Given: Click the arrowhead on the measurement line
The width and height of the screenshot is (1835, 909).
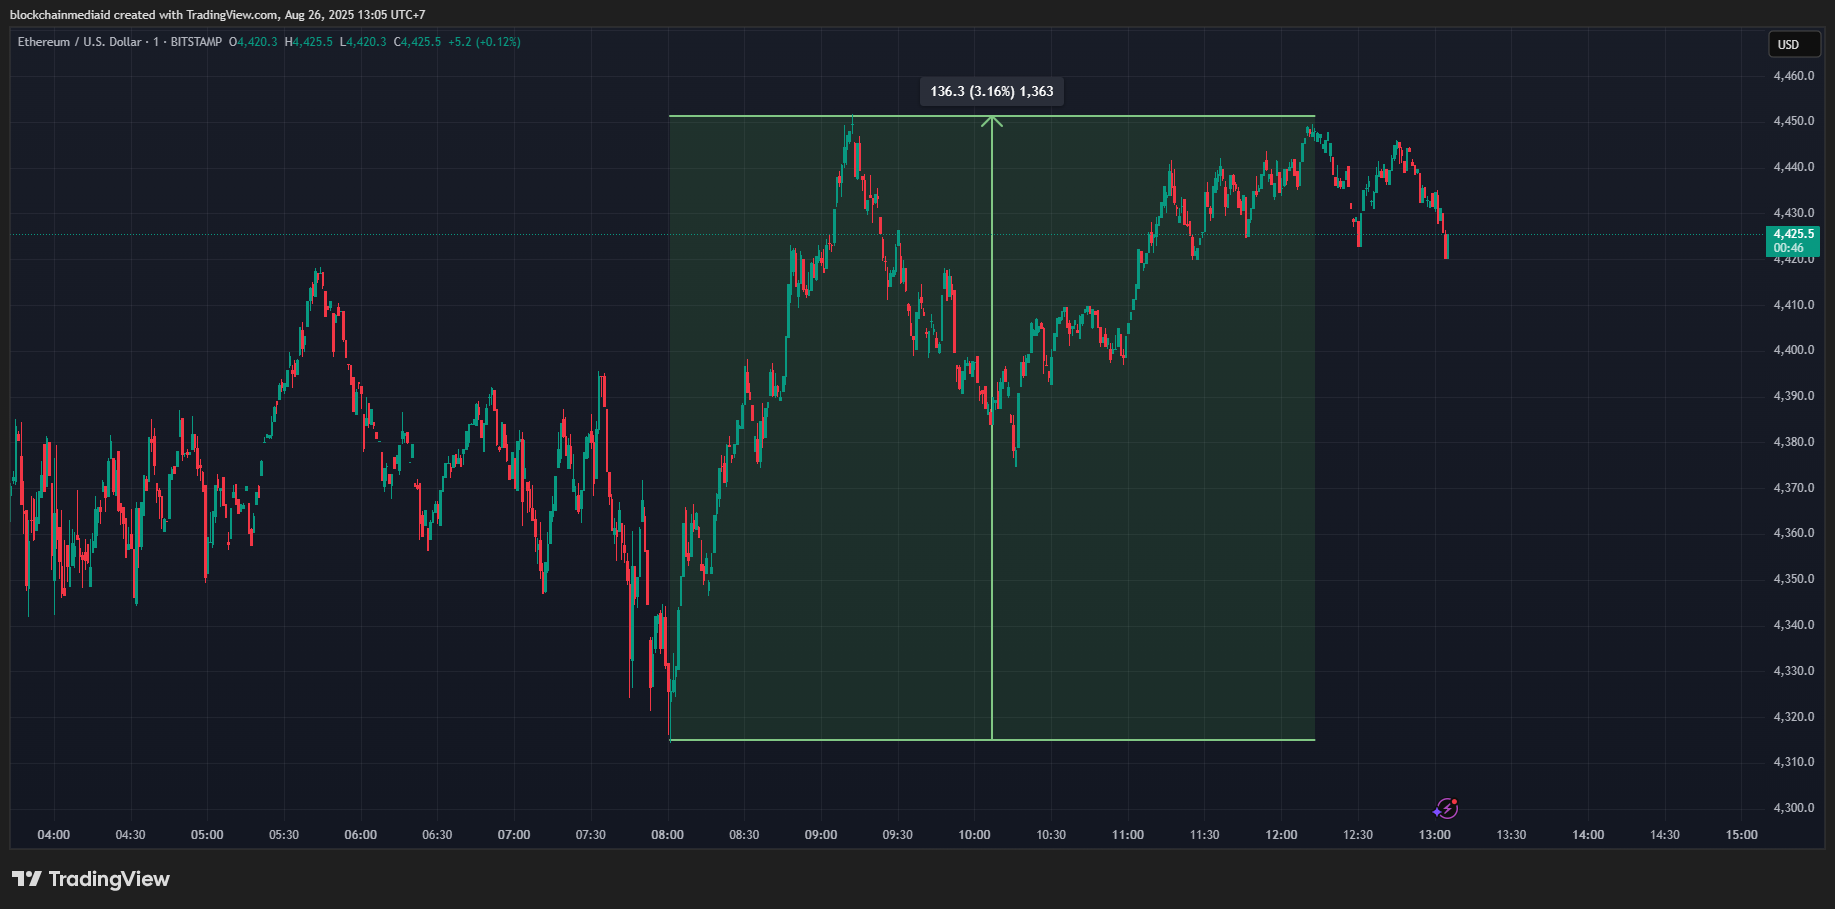Looking at the screenshot, I should pos(991,121).
